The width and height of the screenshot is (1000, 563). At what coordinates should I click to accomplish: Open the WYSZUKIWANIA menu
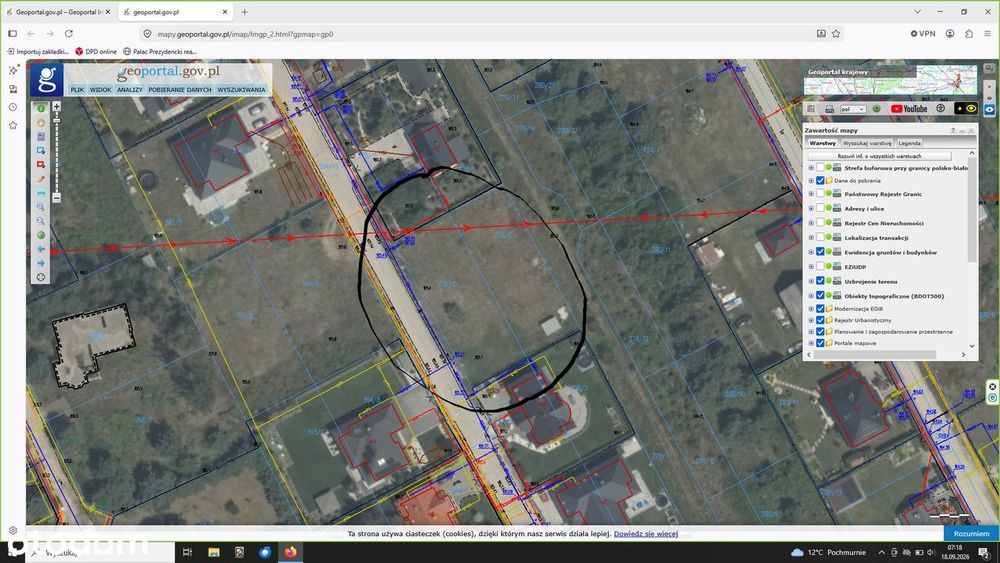(x=241, y=90)
